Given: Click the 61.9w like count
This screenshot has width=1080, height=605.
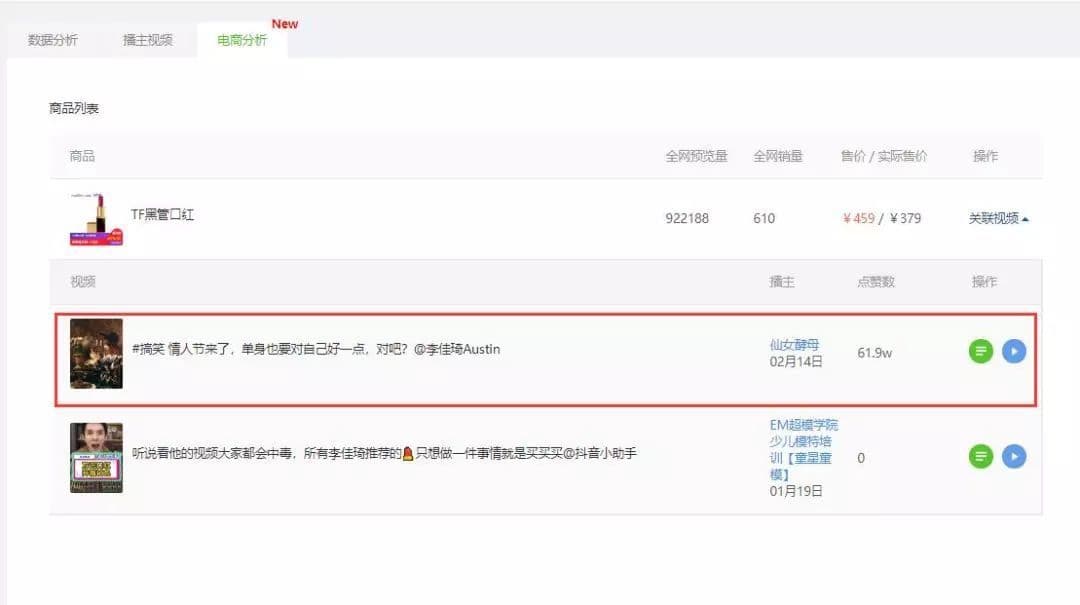Looking at the screenshot, I should coord(875,351).
